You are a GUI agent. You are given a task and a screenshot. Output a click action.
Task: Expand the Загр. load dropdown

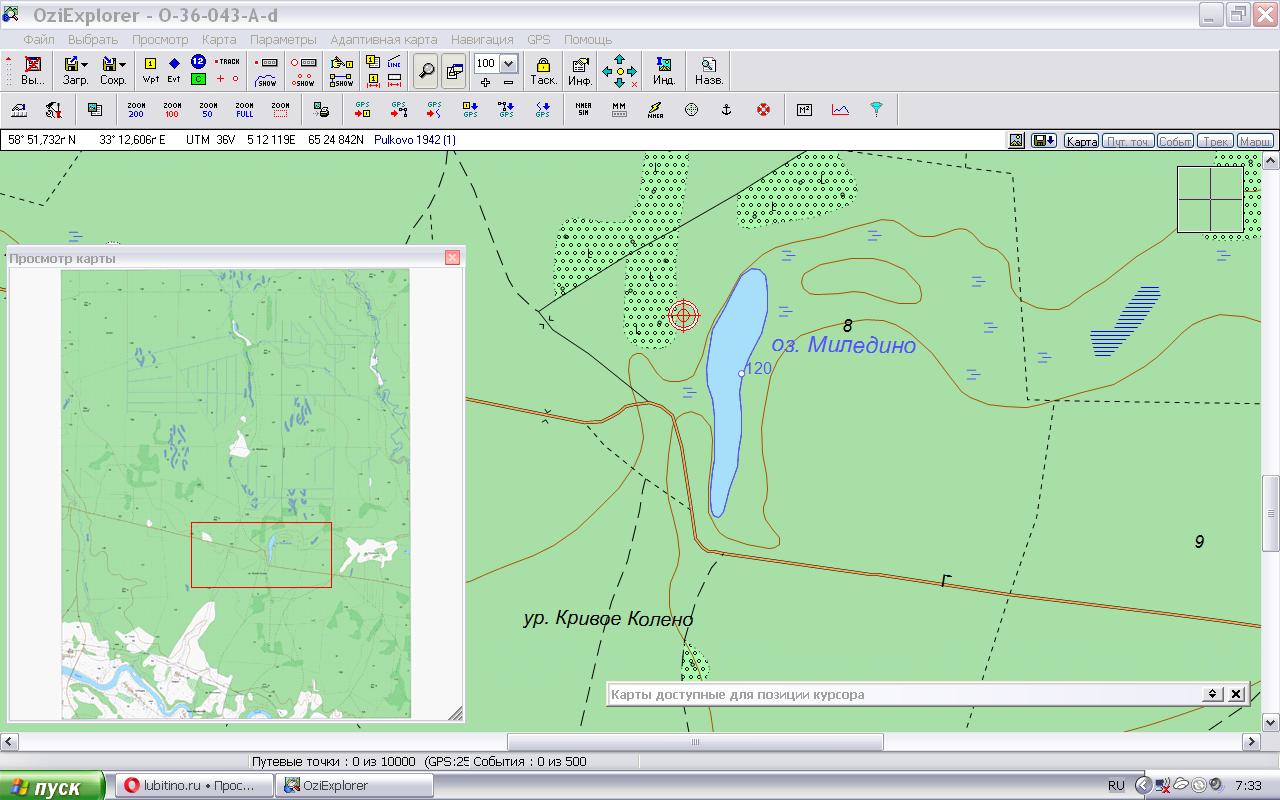tap(86, 64)
